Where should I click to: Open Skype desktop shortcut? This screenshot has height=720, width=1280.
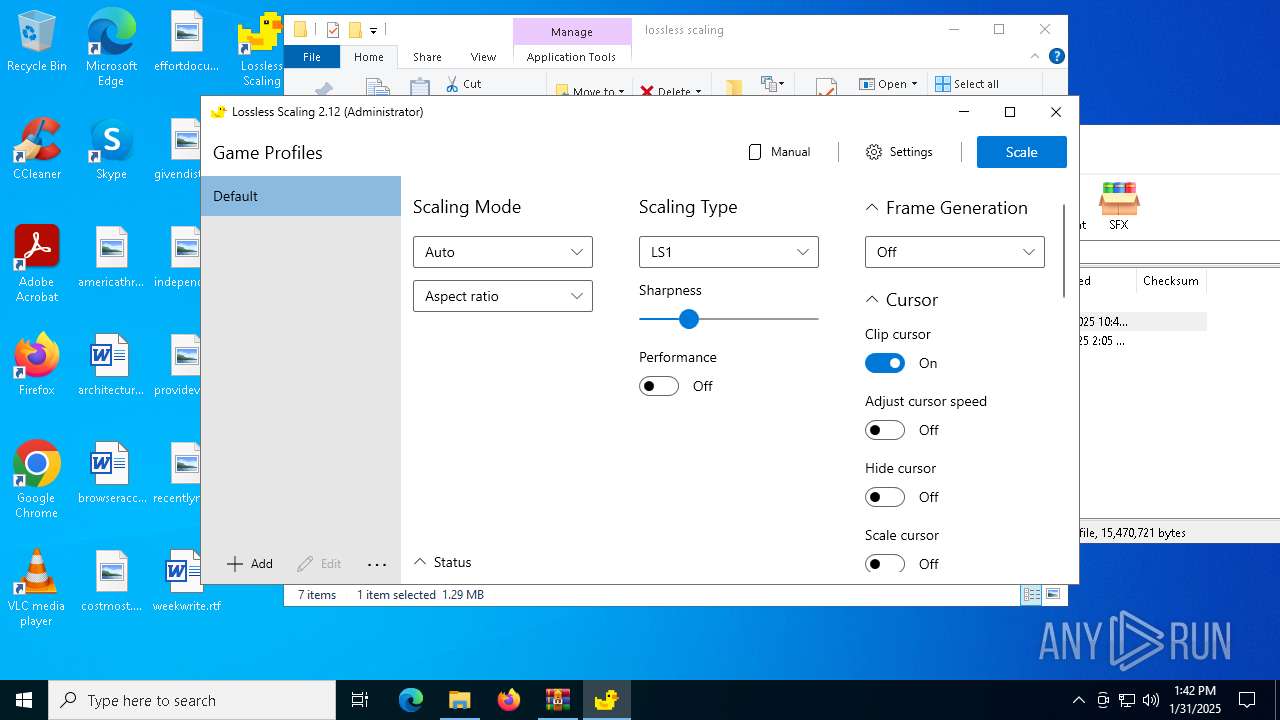tap(111, 150)
